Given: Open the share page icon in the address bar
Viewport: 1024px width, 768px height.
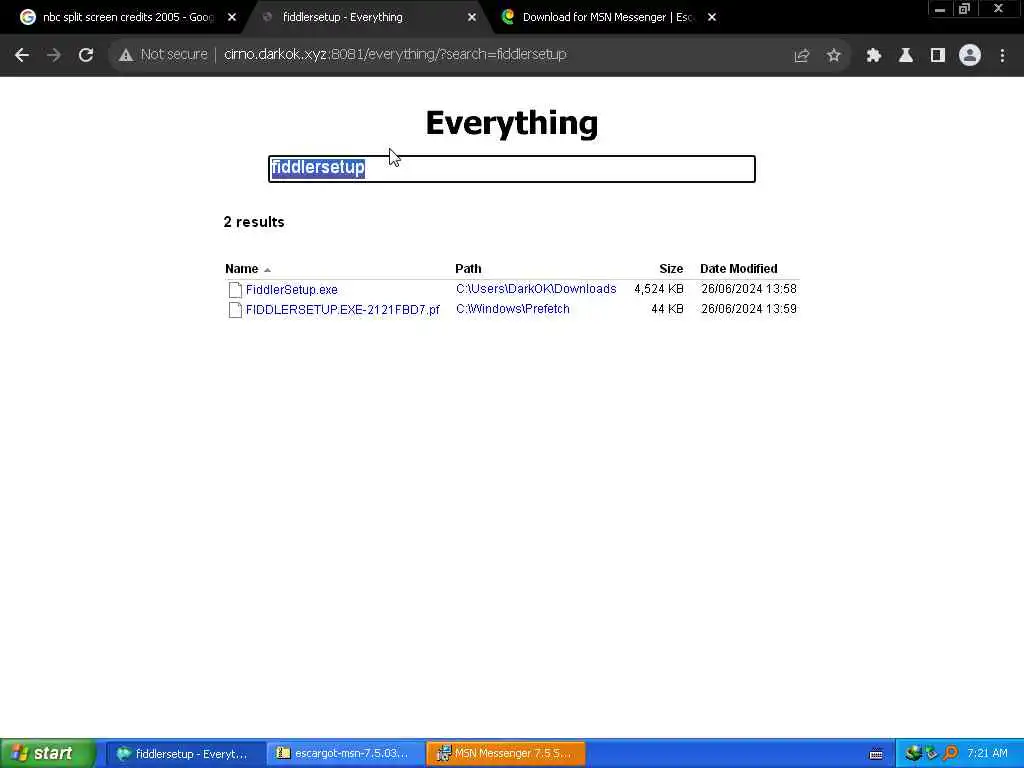Looking at the screenshot, I should (x=801, y=56).
